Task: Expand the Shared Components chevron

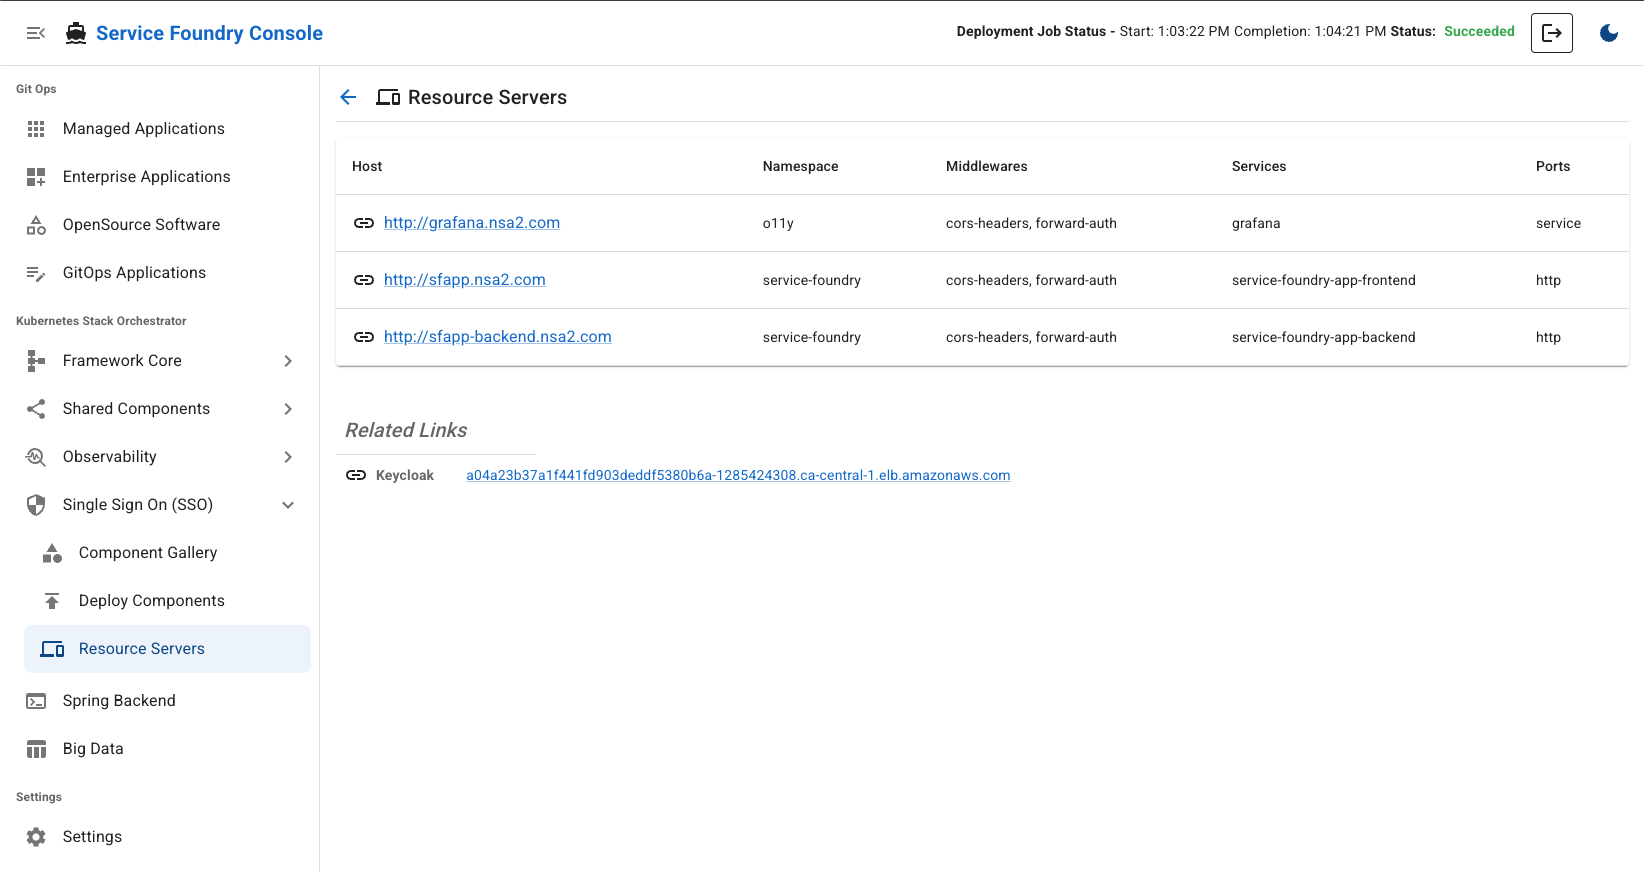Action: (288, 409)
